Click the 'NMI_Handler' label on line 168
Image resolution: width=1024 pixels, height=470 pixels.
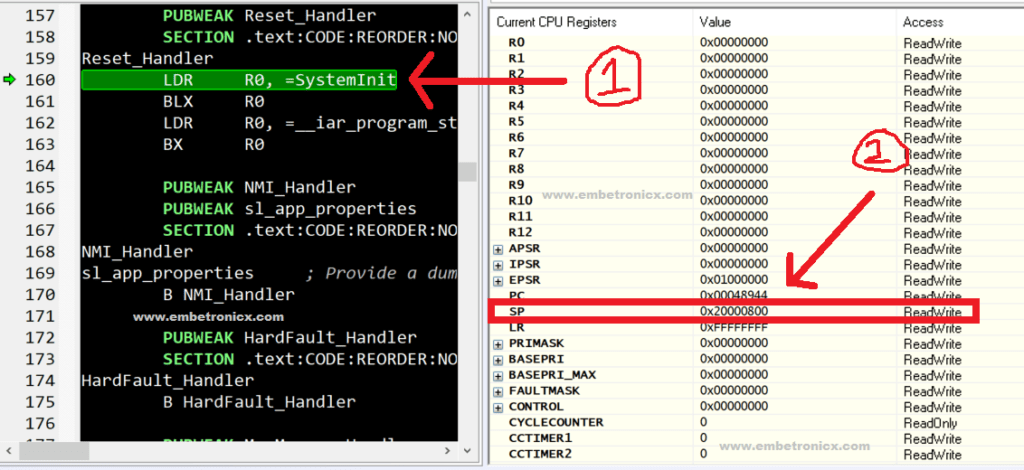[x=137, y=251]
